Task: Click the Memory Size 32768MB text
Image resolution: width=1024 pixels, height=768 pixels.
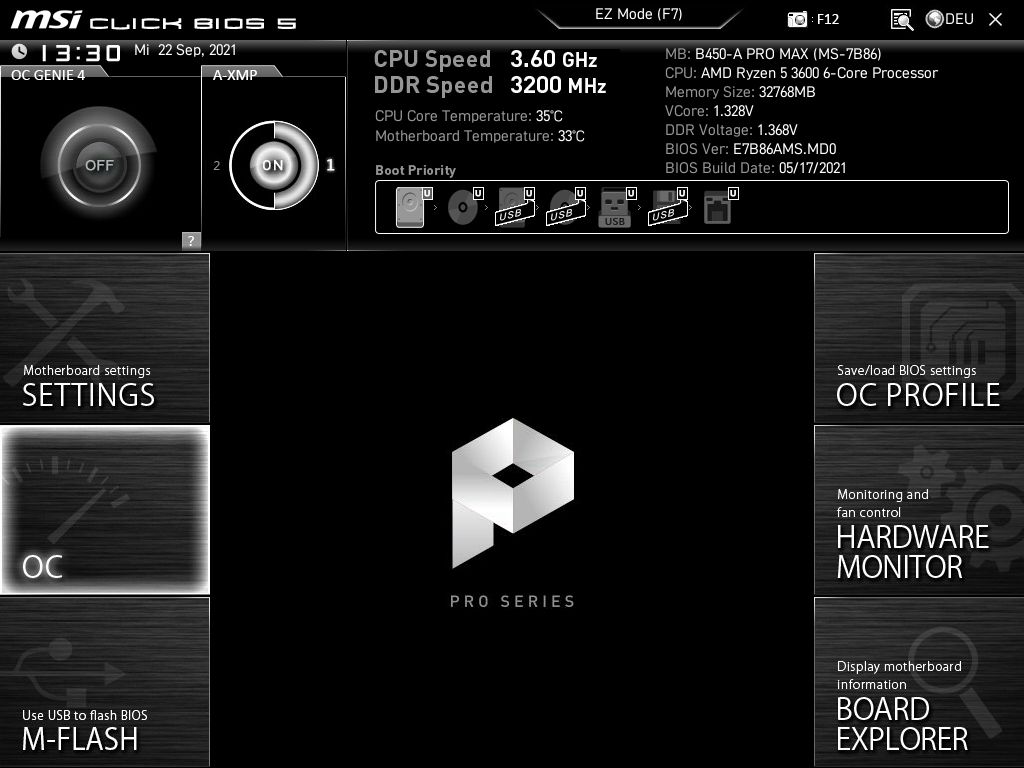Action: (x=740, y=92)
